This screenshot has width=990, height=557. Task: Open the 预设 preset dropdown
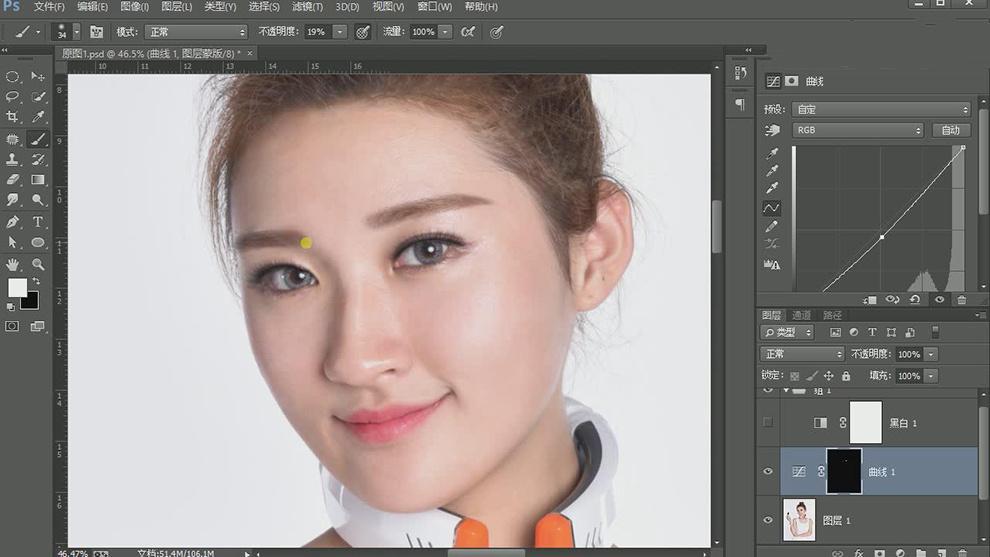coord(880,109)
